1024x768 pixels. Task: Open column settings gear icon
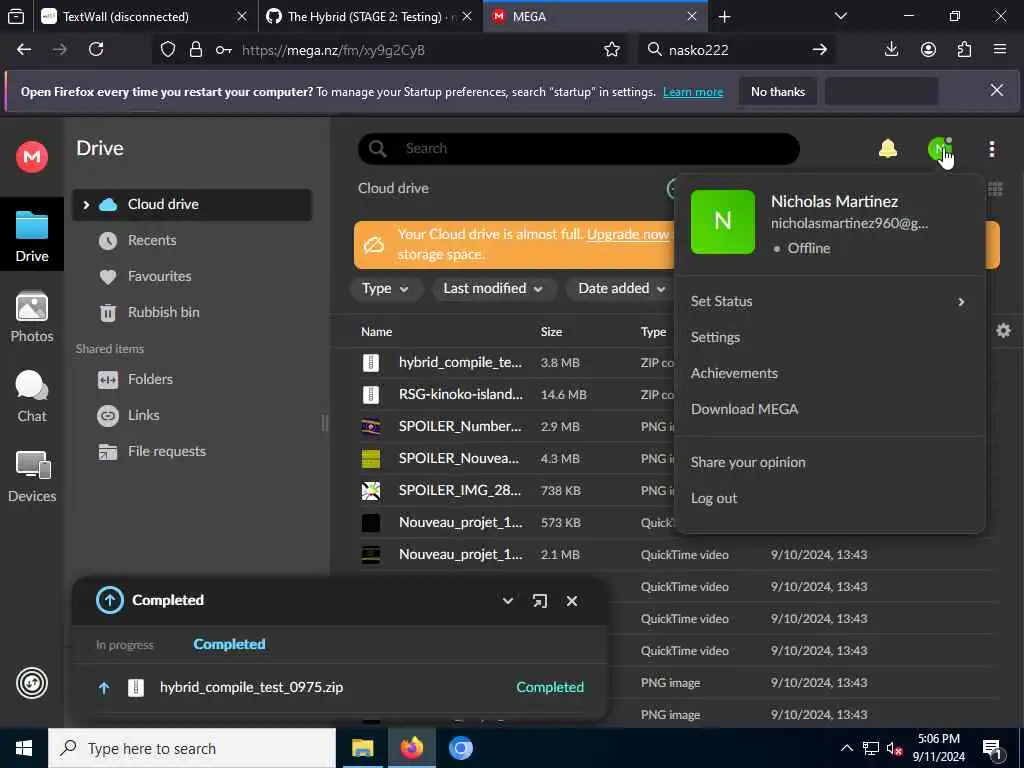pos(1003,330)
